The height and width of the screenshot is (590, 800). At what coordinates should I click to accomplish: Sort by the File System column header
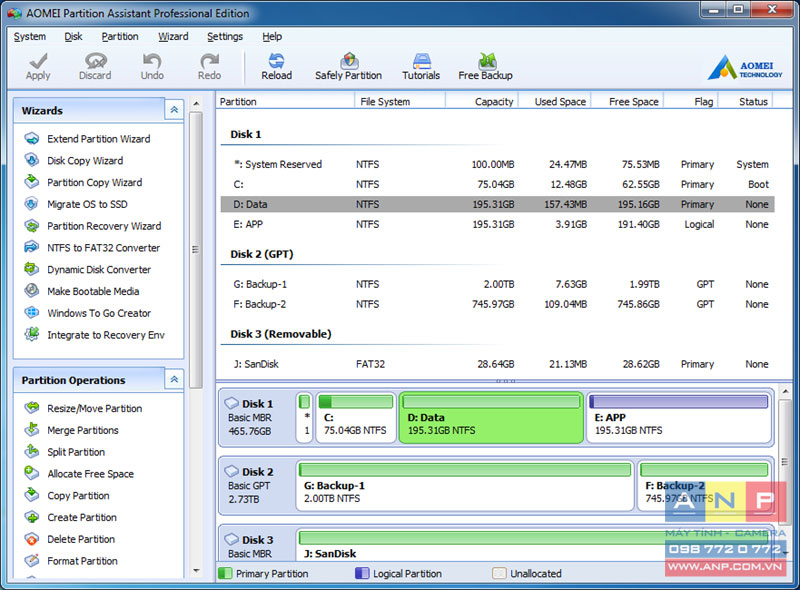click(x=400, y=102)
